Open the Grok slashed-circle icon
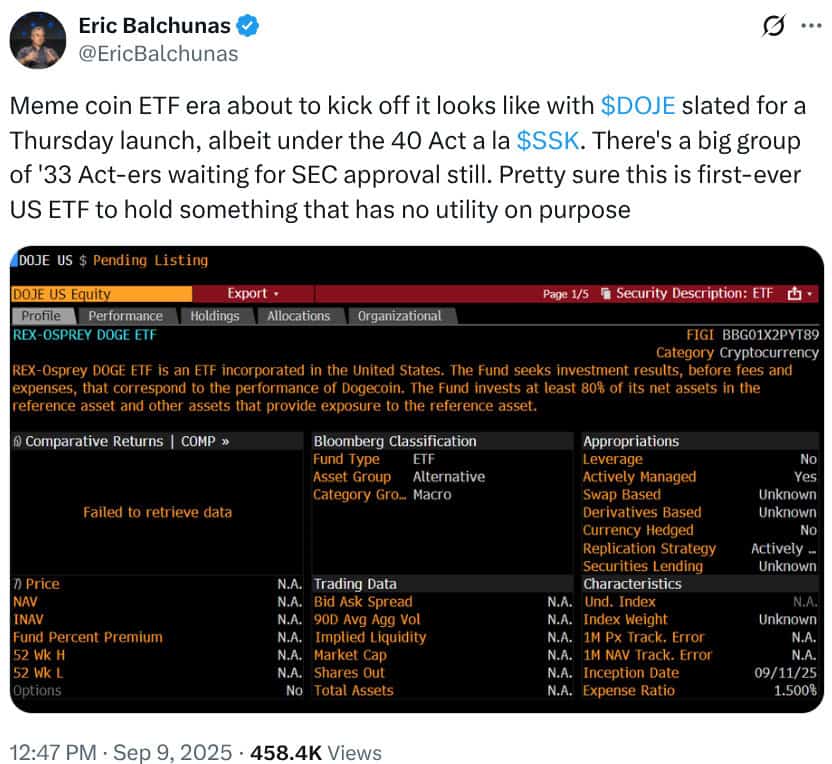 tap(773, 25)
